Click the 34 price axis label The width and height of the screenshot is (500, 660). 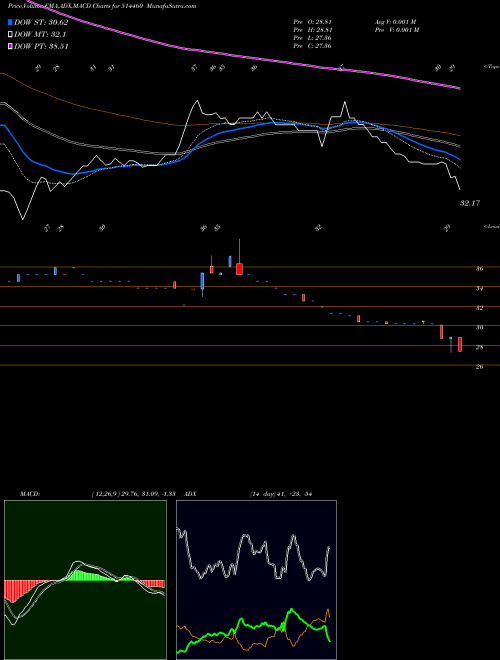tap(479, 288)
